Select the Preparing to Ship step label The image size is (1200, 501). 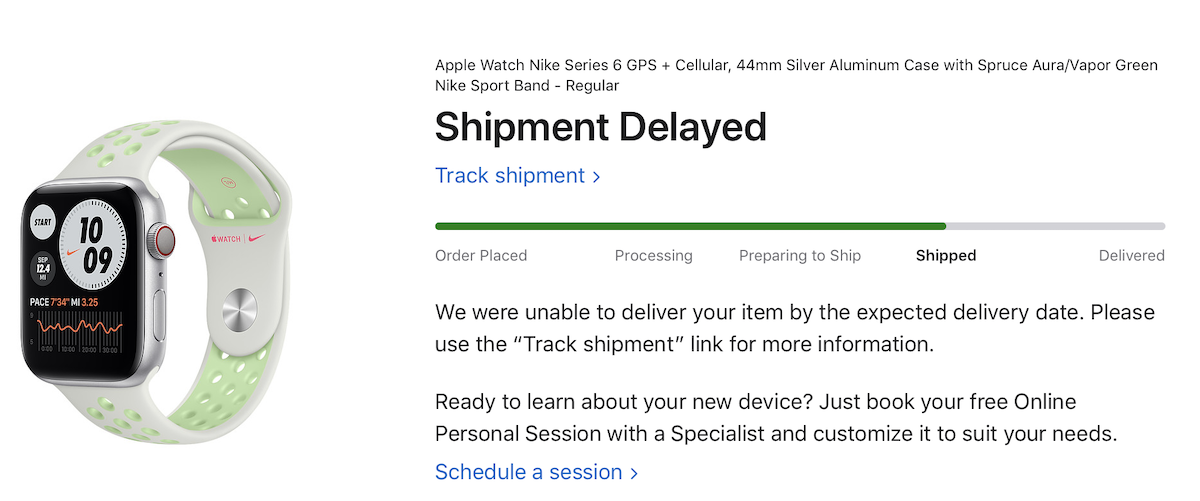[800, 255]
